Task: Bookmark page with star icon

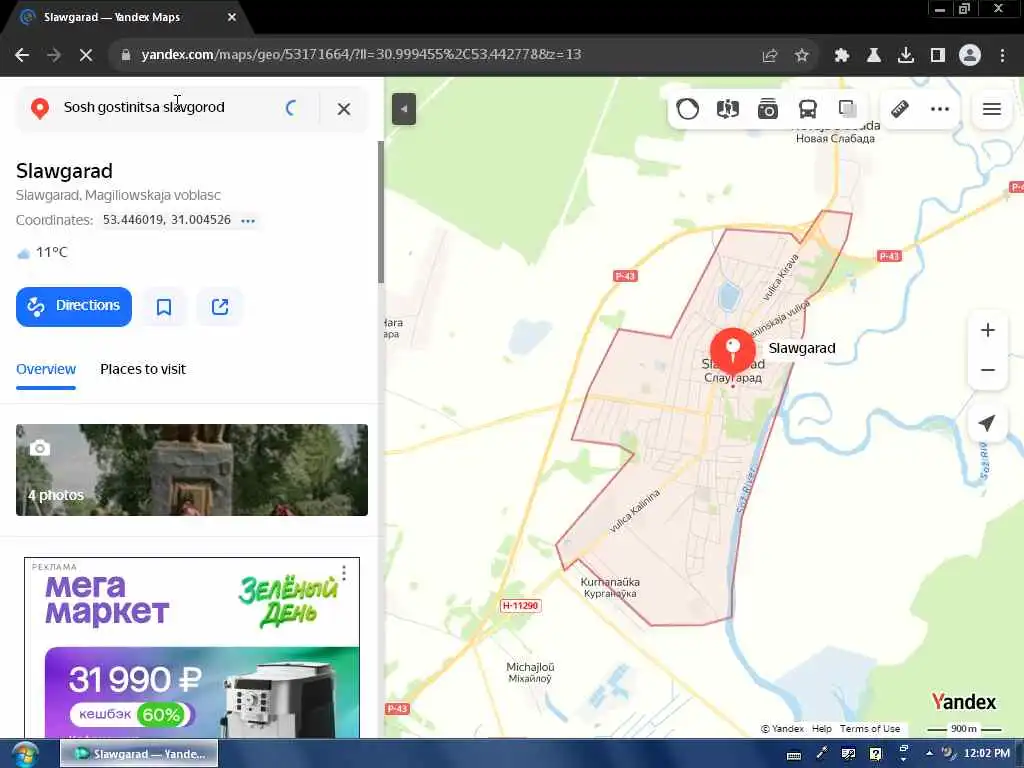Action: tap(802, 55)
